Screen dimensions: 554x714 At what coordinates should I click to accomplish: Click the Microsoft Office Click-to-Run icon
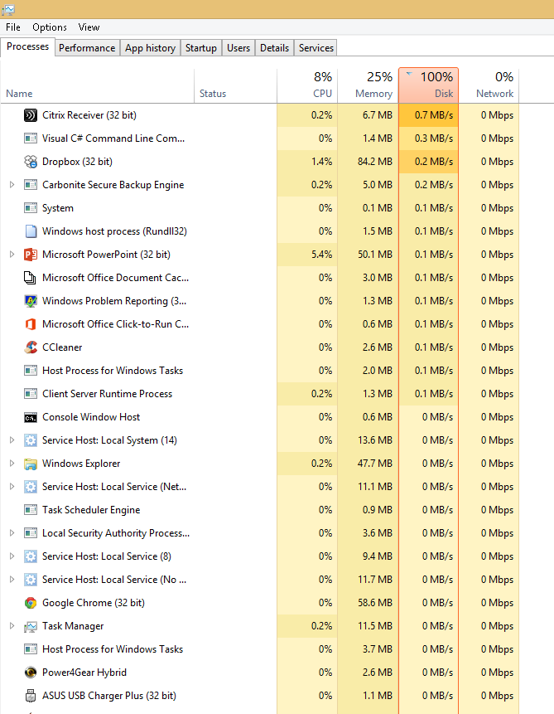(30, 324)
